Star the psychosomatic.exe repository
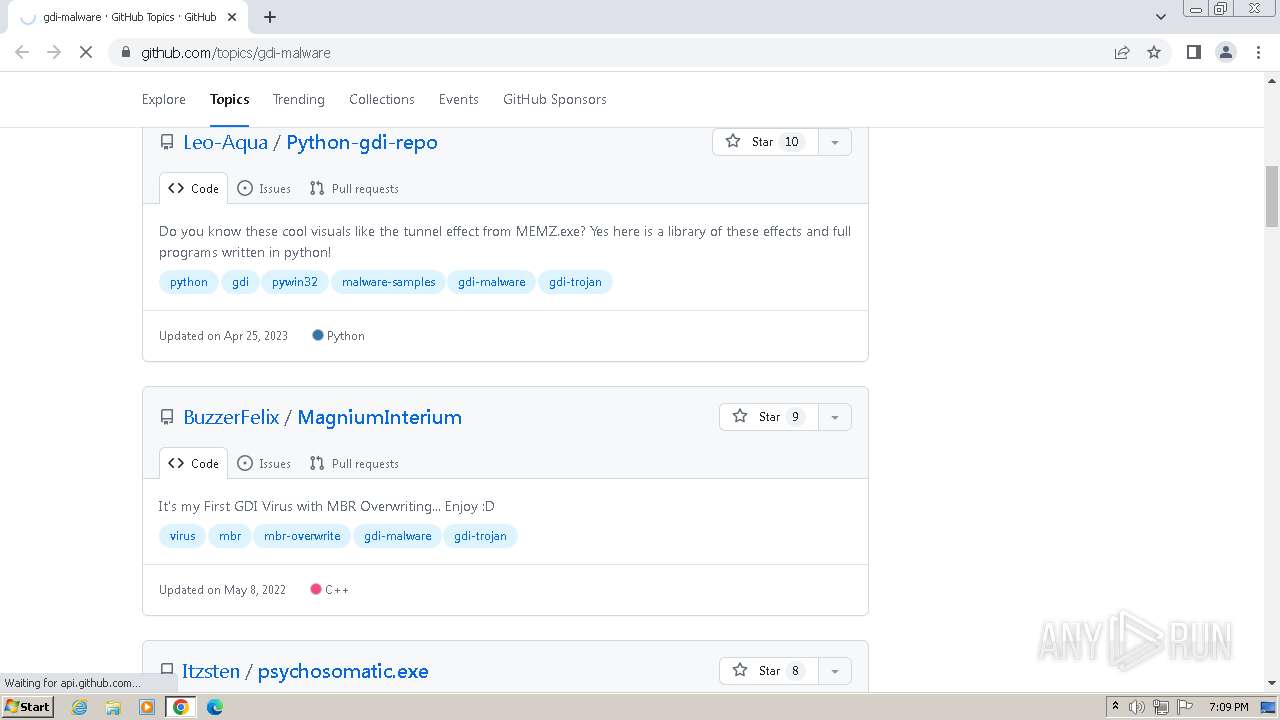Image resolution: width=1280 pixels, height=720 pixels. coord(769,671)
